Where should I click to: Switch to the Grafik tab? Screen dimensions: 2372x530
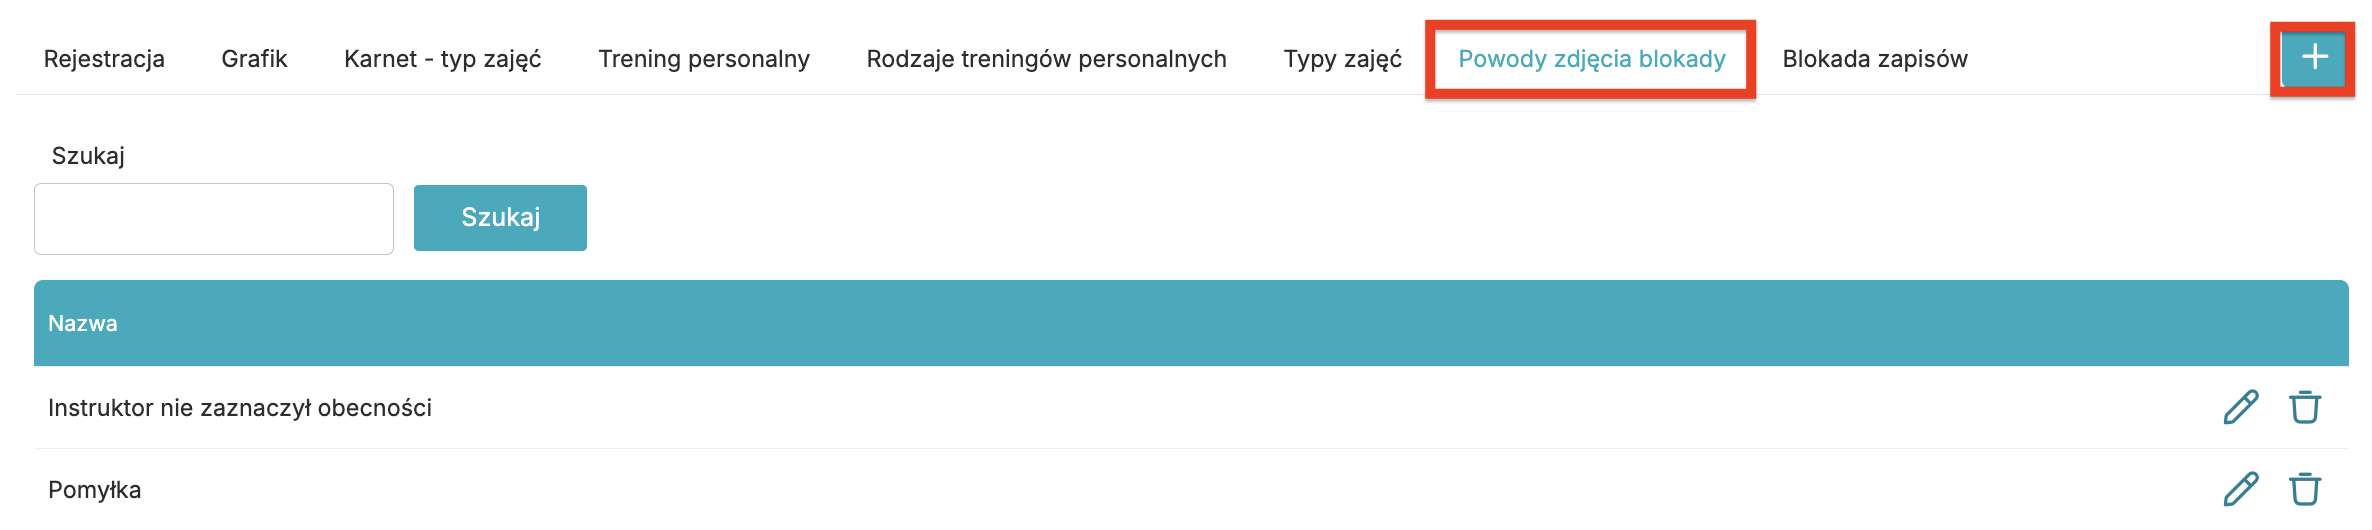tap(254, 59)
